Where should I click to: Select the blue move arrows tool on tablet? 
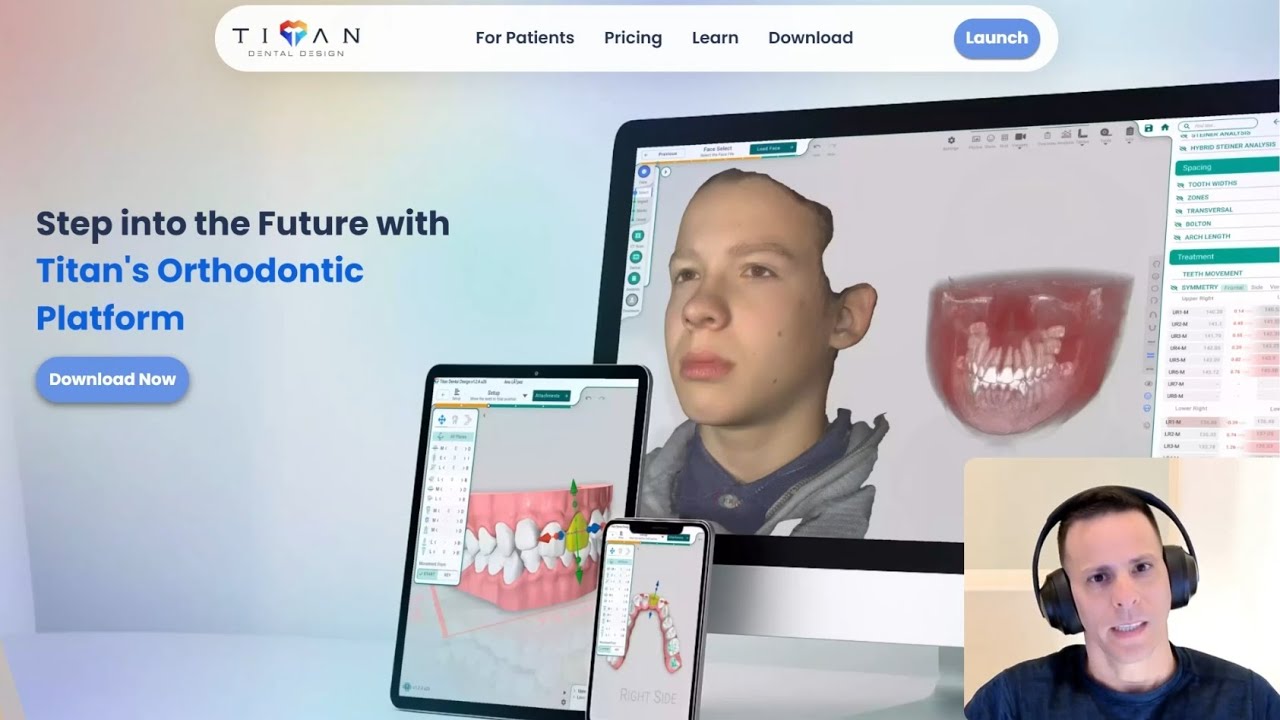click(x=442, y=419)
